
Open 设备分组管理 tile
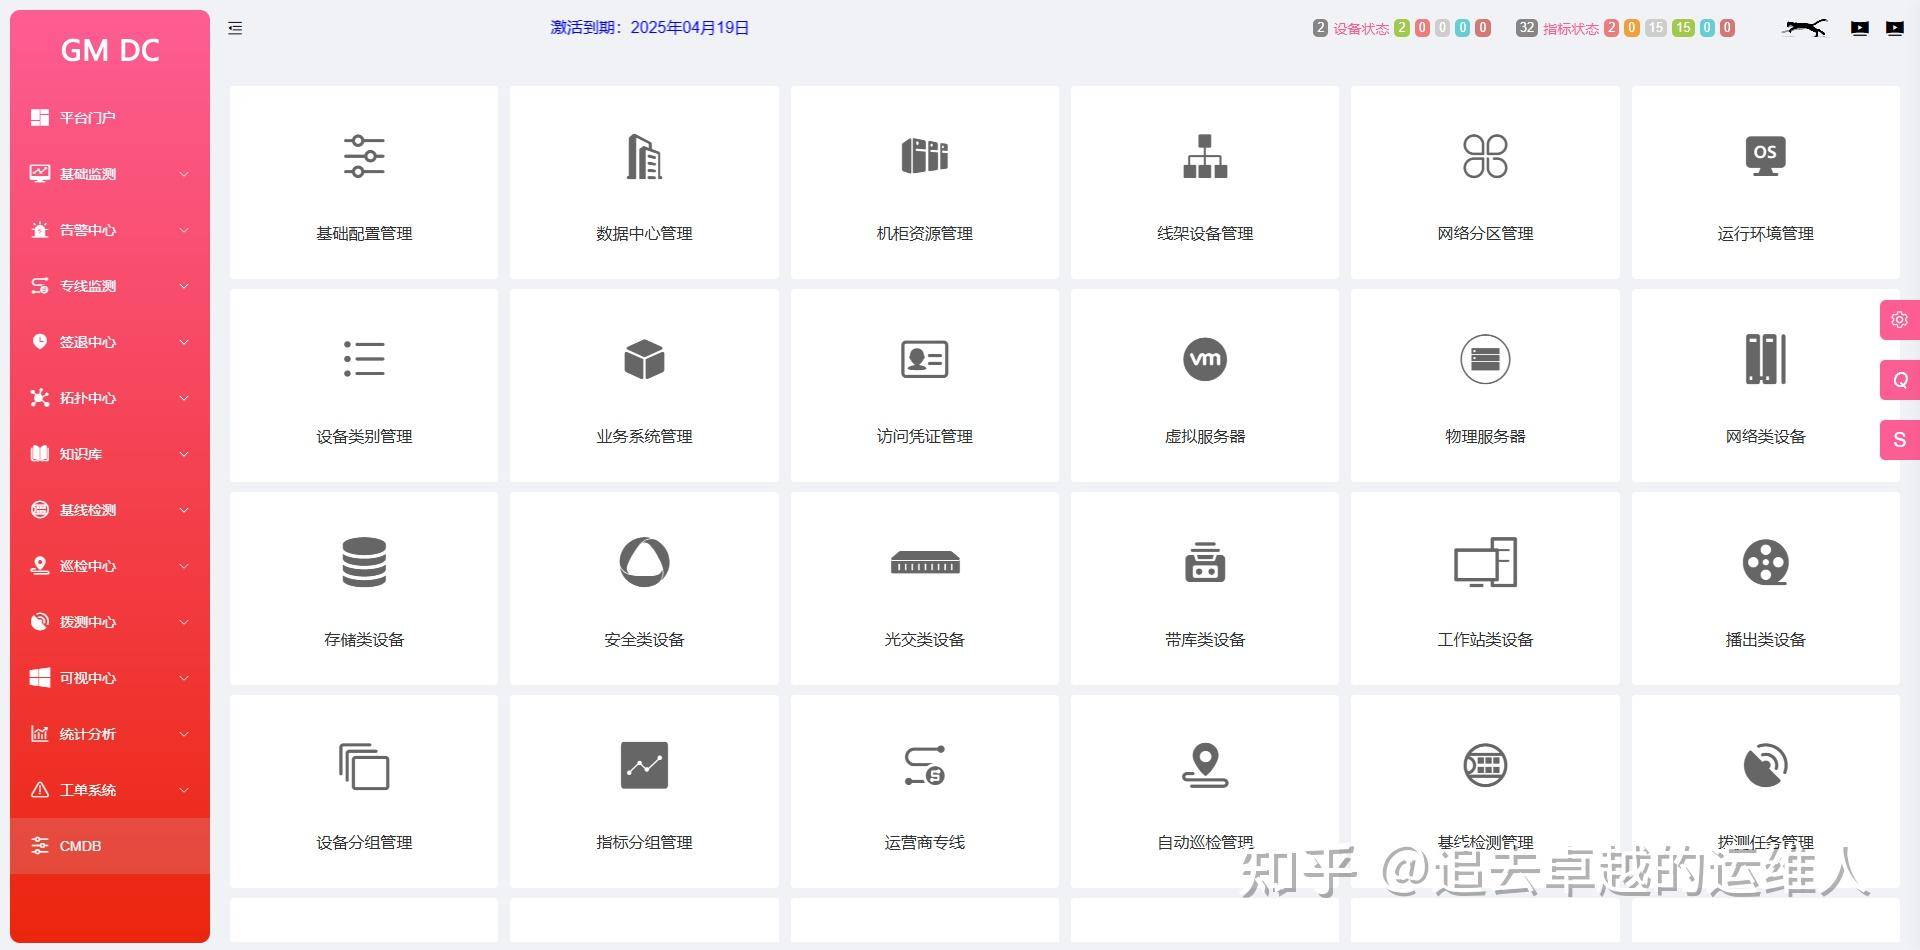point(364,791)
